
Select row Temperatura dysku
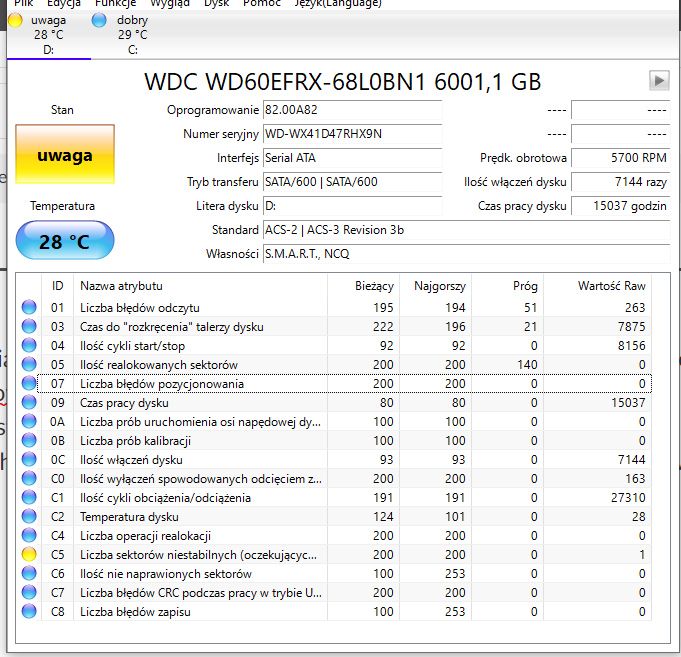[x=334, y=517]
